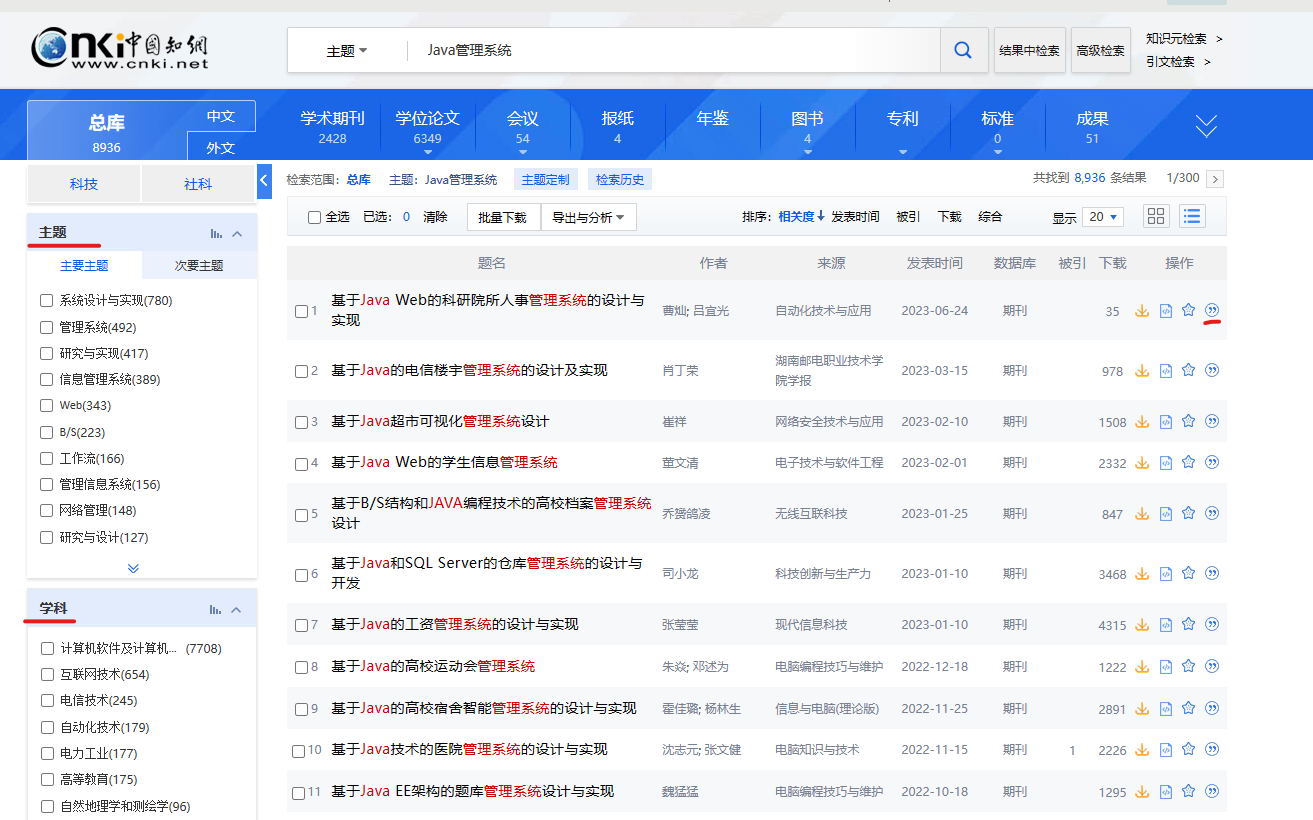Select the 外文 language tab
Screen dimensions: 1313x820
click(x=221, y=147)
